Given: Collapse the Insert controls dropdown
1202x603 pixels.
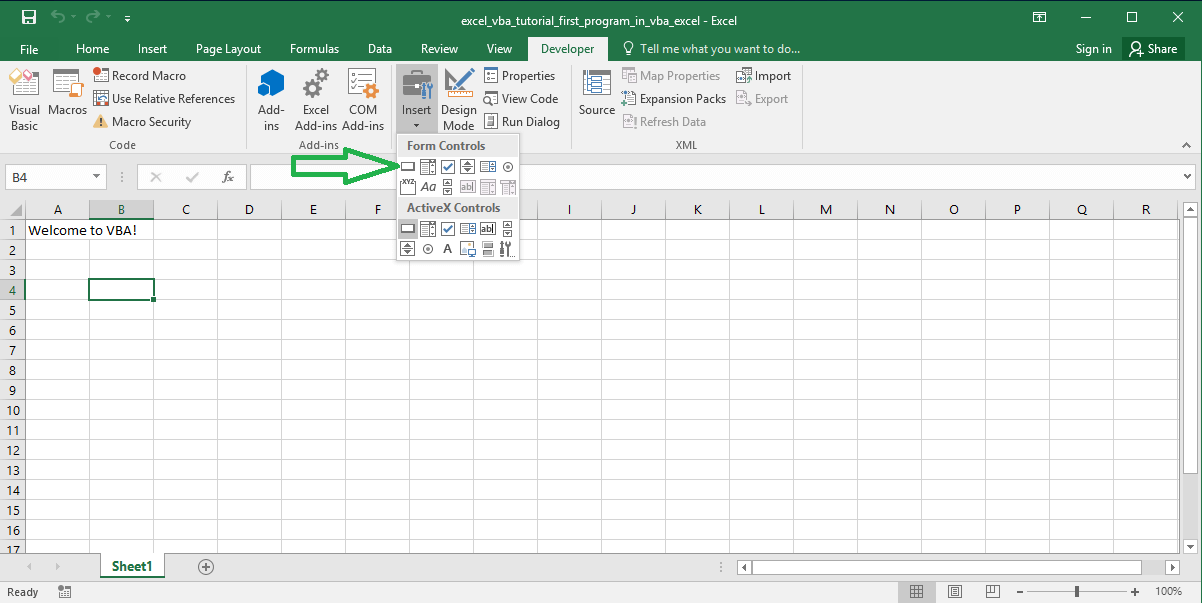Looking at the screenshot, I should 416,100.
